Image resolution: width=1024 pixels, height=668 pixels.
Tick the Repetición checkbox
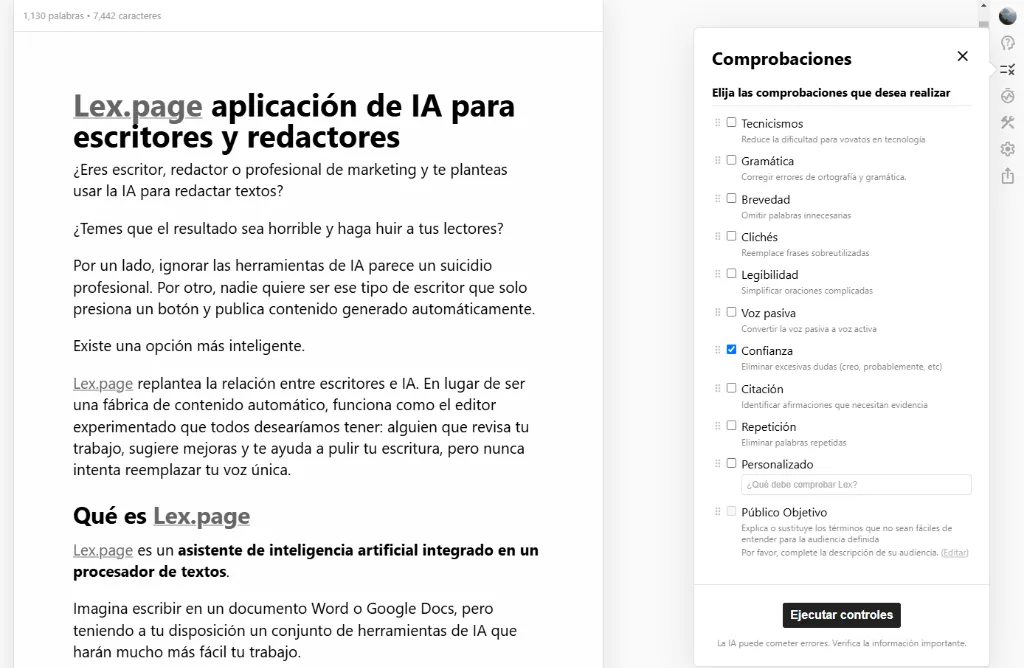click(x=731, y=426)
